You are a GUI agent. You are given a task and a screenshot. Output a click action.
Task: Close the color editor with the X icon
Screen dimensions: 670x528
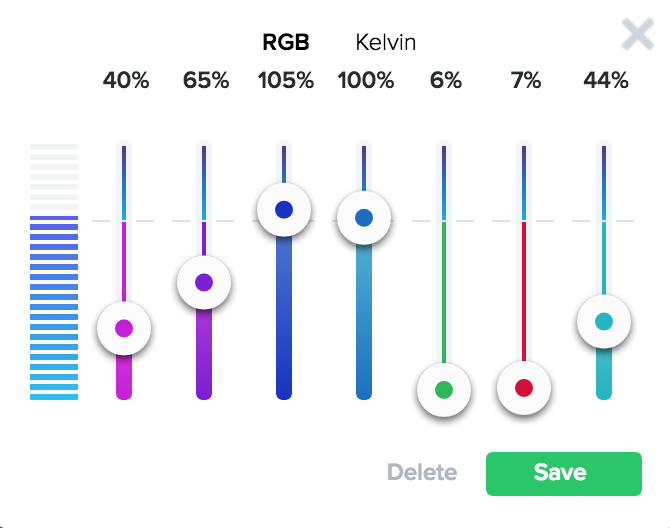click(637, 34)
